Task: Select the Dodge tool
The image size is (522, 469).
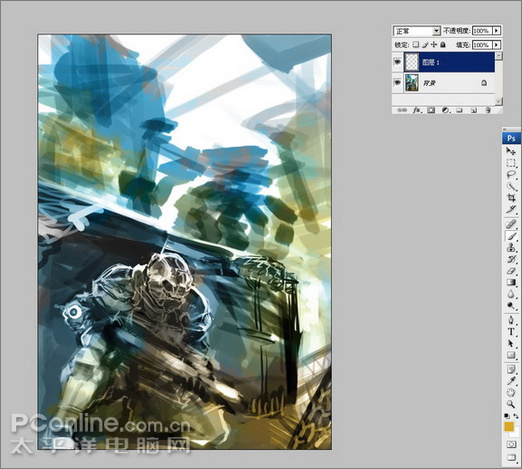Action: [511, 306]
